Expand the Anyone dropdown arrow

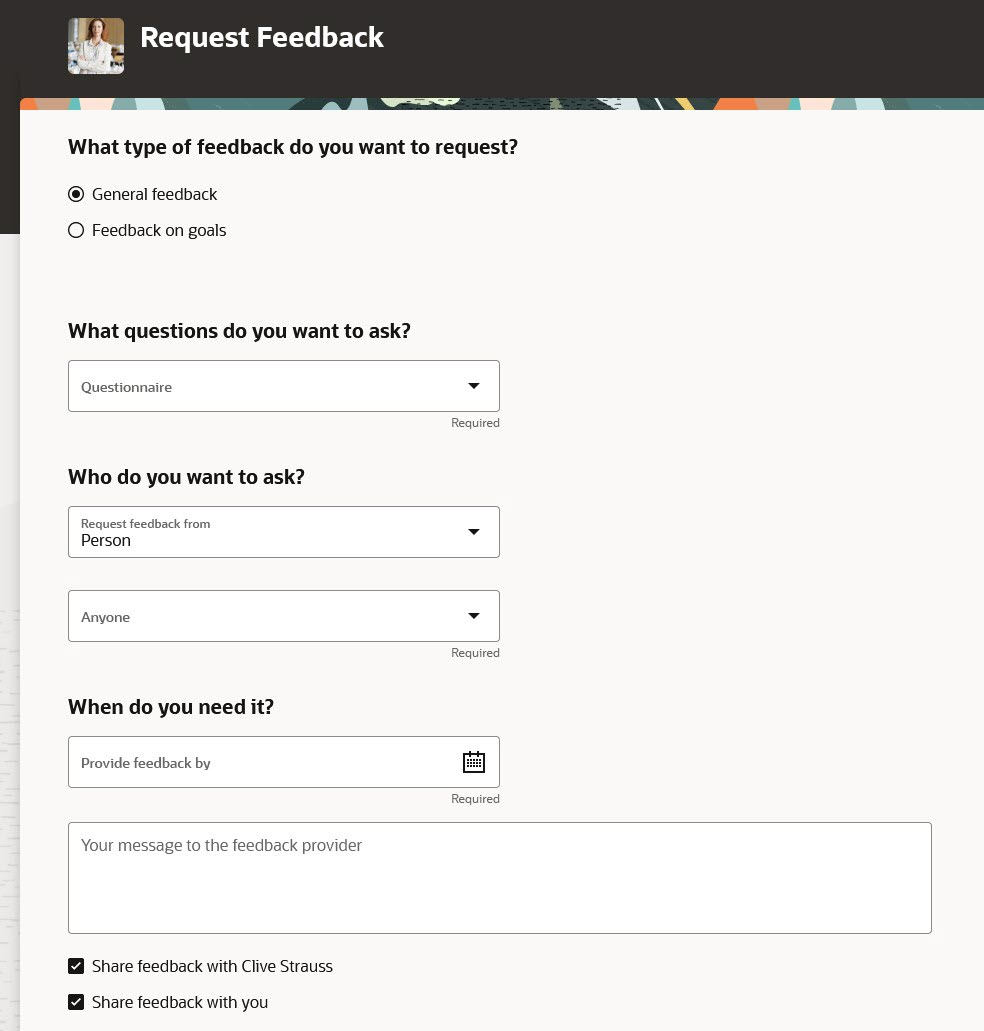473,616
